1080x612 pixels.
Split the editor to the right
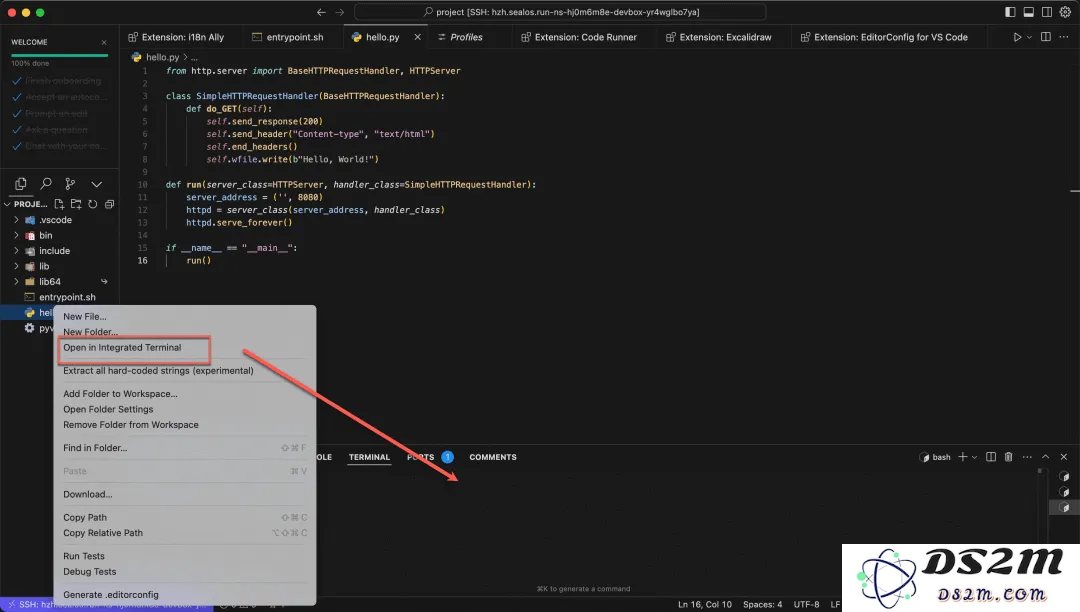[x=1046, y=37]
